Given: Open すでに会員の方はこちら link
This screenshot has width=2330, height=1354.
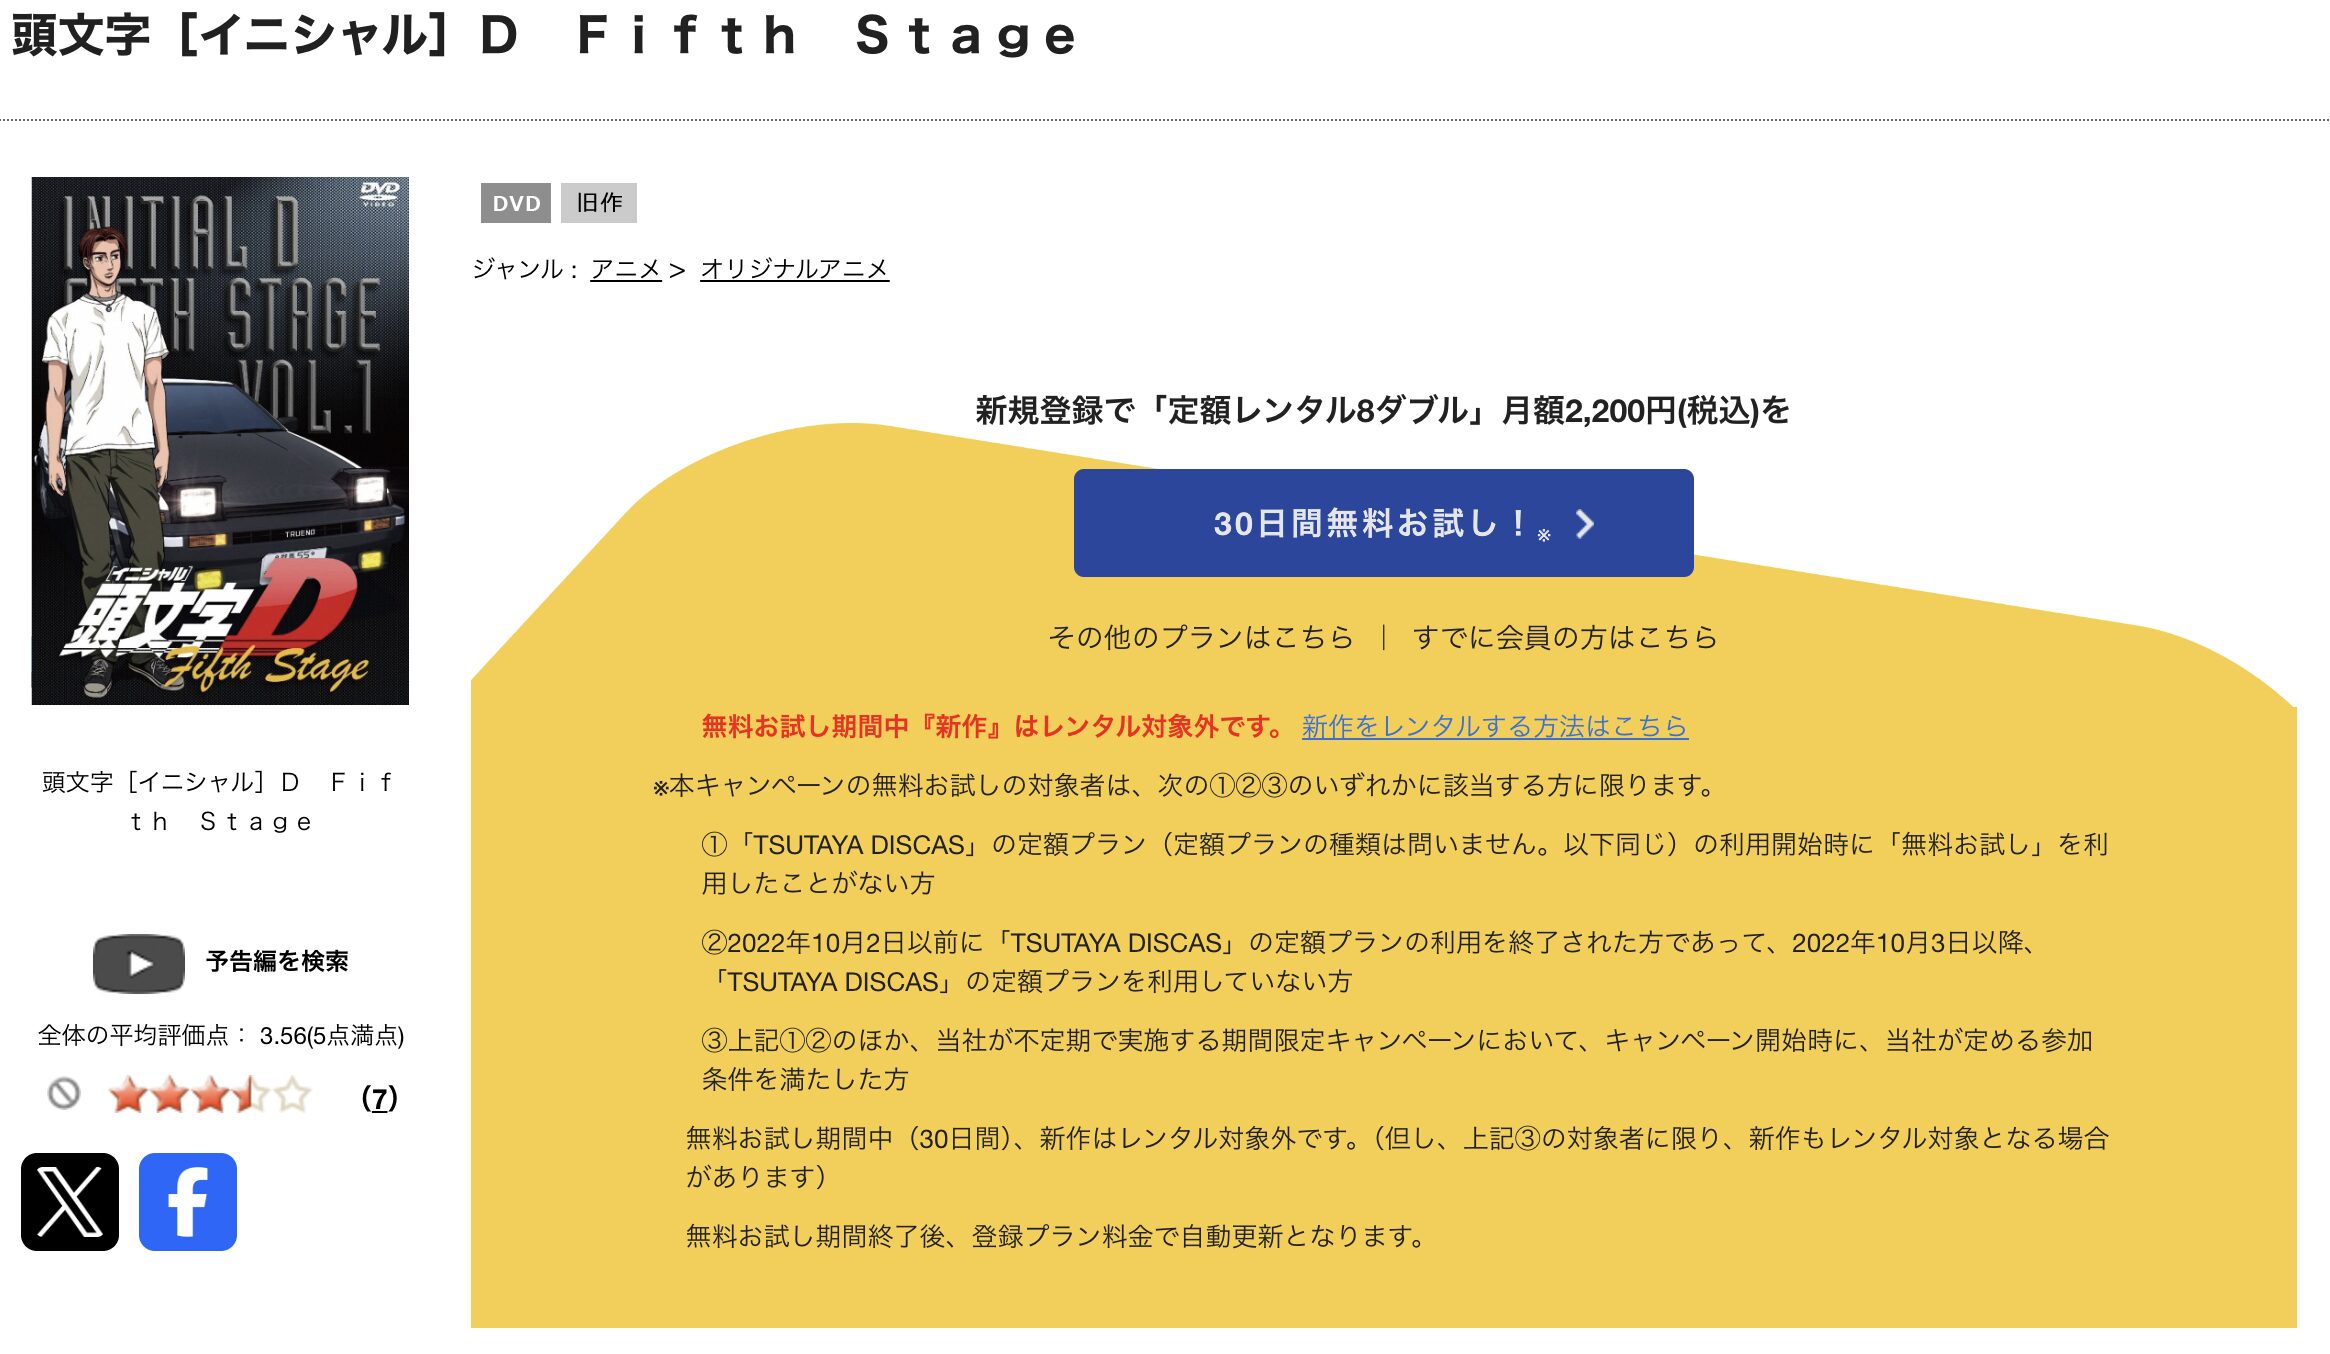Looking at the screenshot, I should [1565, 637].
